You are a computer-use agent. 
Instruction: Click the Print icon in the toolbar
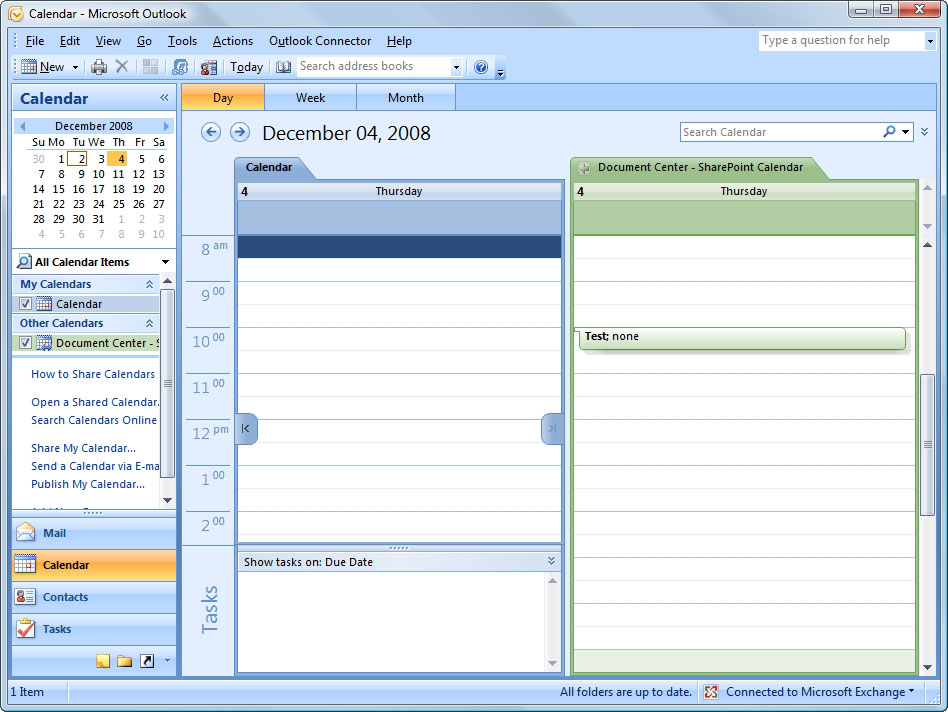coord(99,67)
